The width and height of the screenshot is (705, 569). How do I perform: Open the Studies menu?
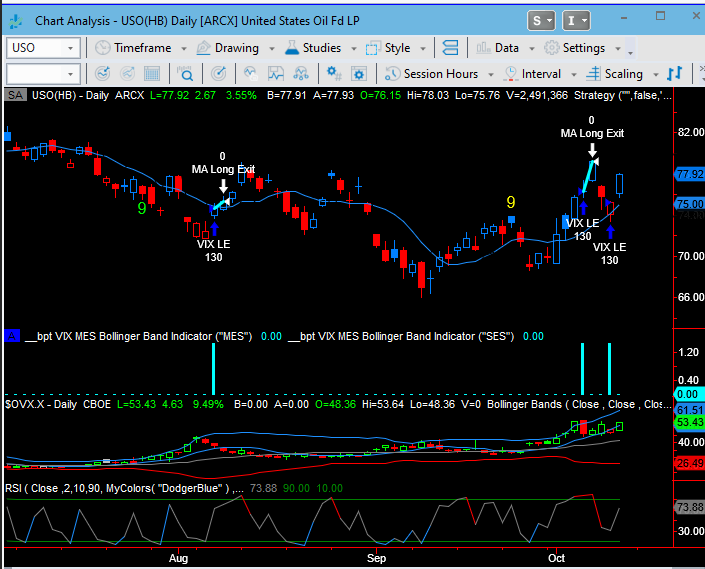tap(313, 48)
